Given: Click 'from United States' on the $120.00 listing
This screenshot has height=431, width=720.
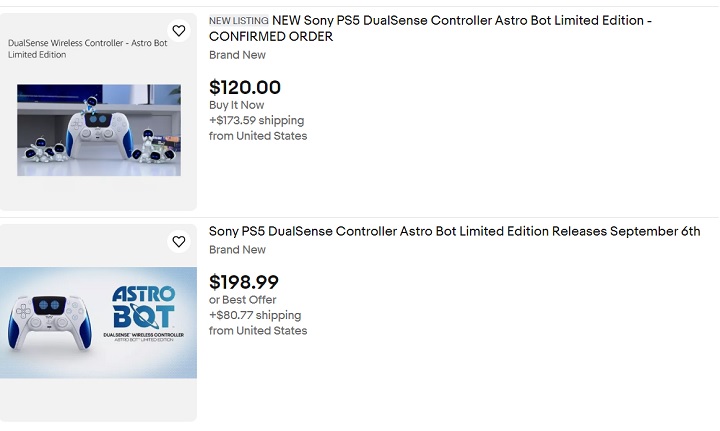Looking at the screenshot, I should click(x=258, y=136).
